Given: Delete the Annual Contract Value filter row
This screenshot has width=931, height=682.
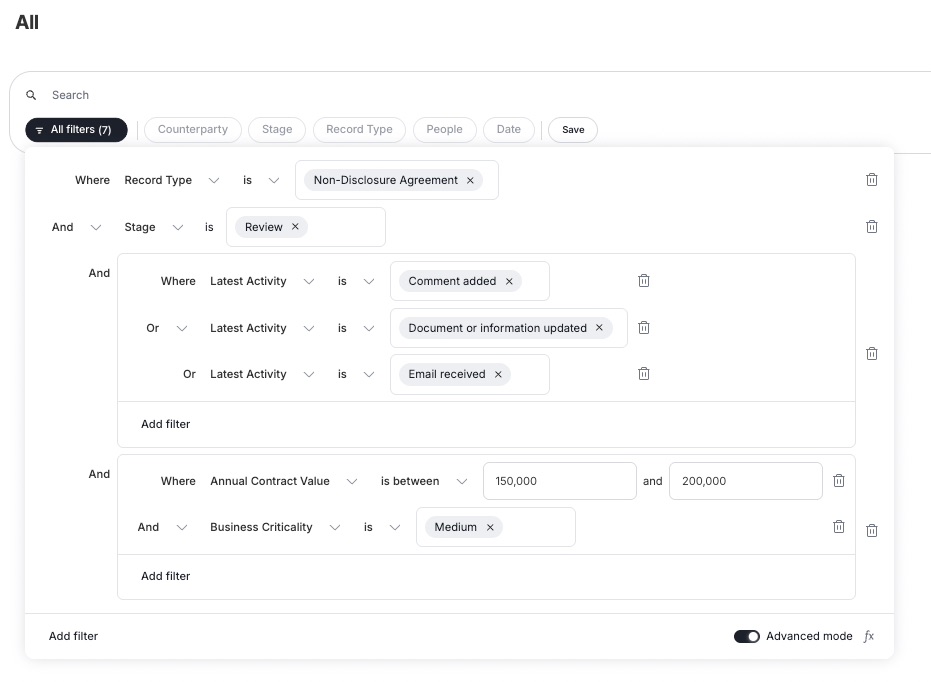Looking at the screenshot, I should [x=838, y=481].
